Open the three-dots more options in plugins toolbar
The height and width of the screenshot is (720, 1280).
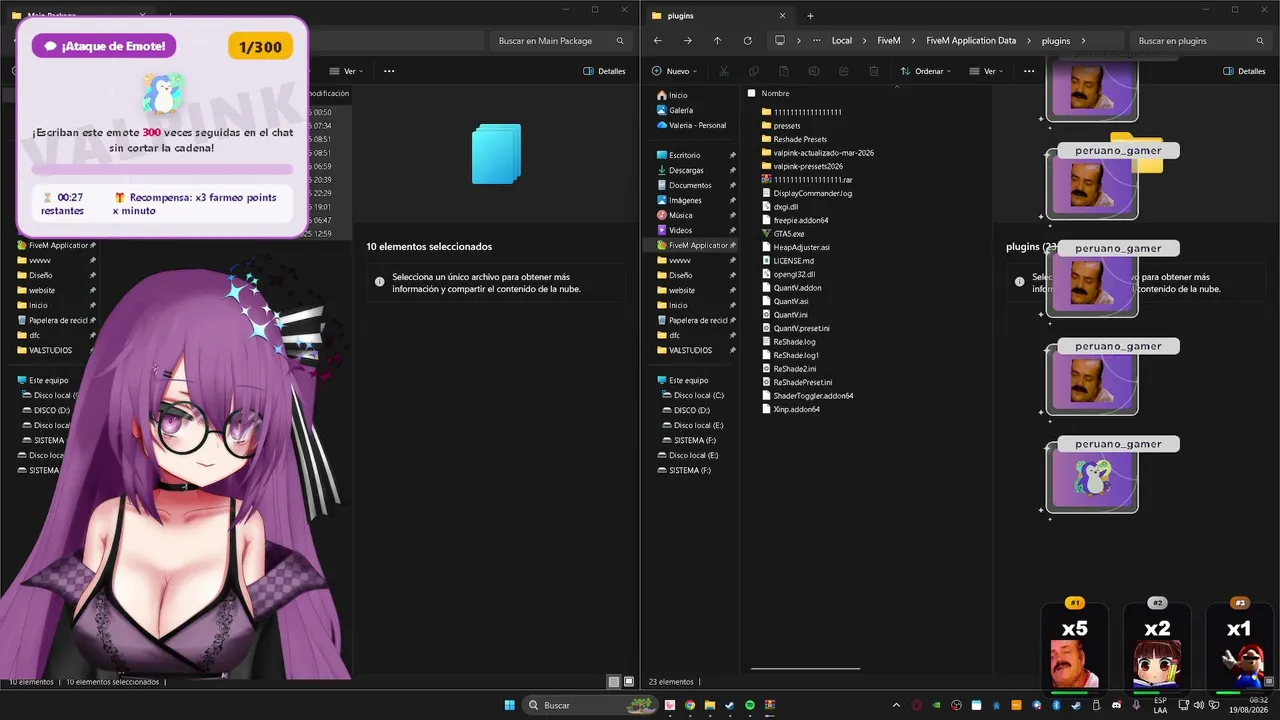point(1029,71)
